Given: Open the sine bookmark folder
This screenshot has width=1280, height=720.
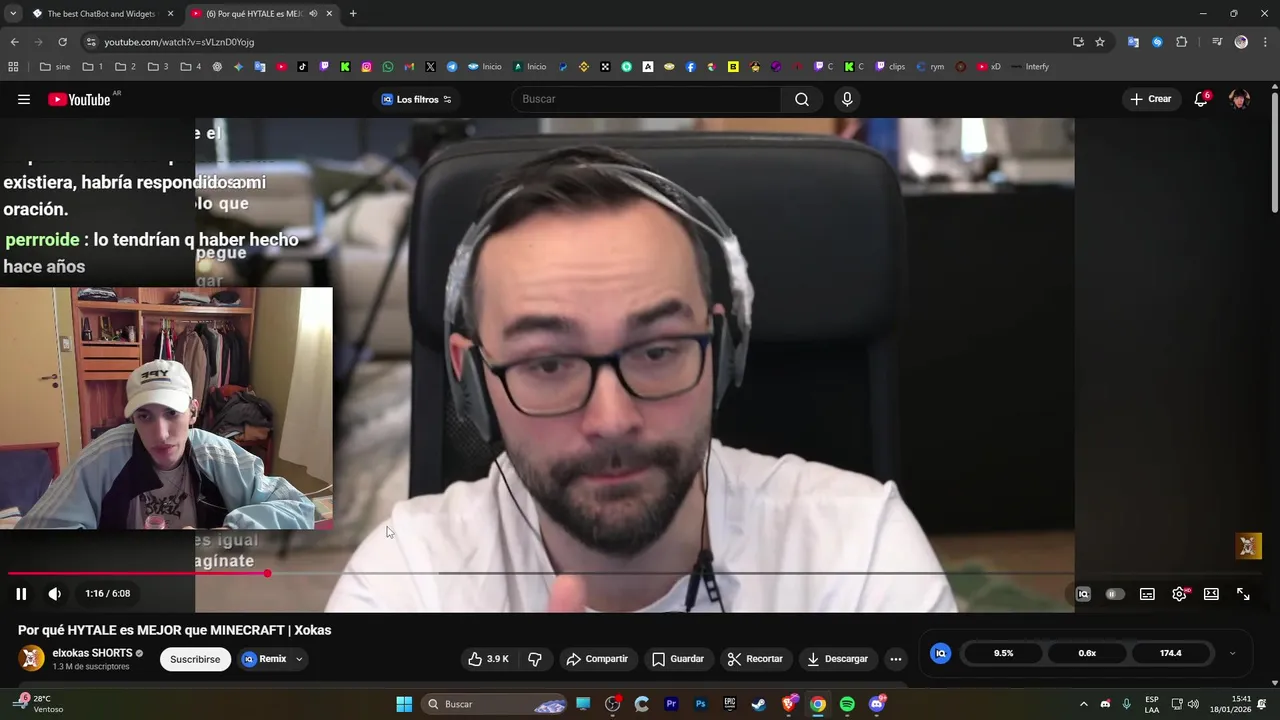Looking at the screenshot, I should pos(55,67).
